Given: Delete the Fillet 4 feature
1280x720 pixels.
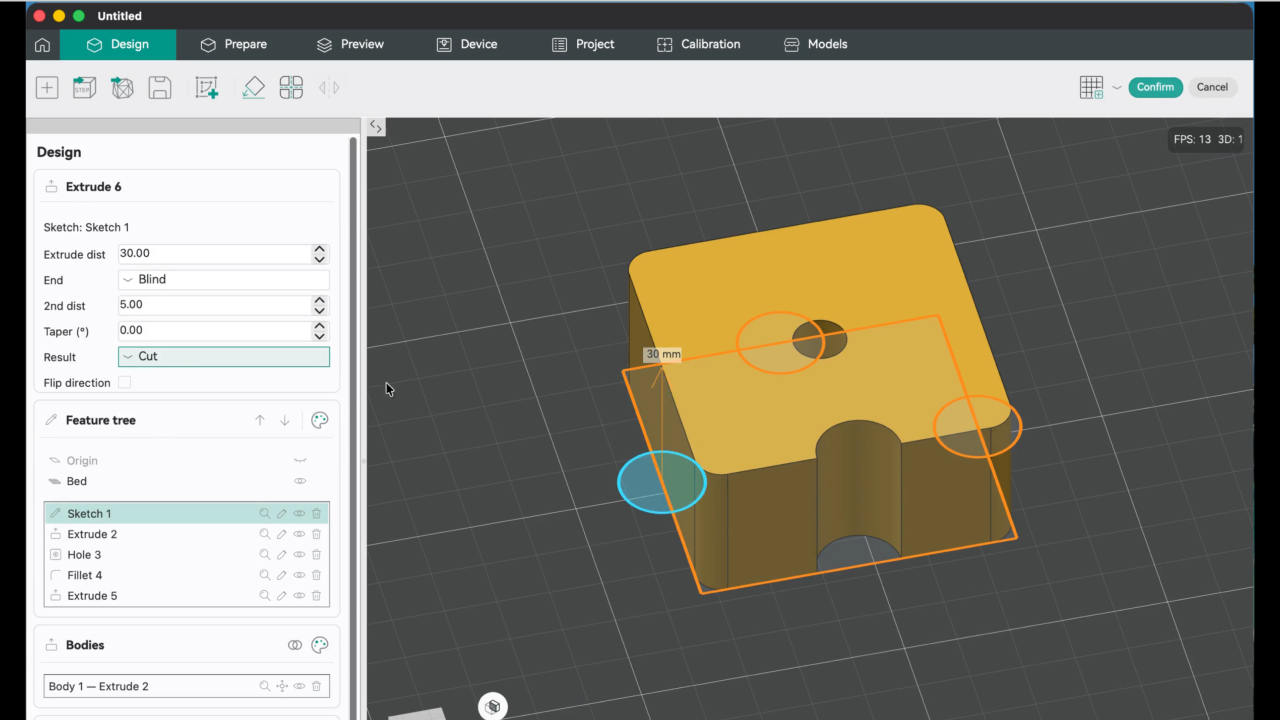Looking at the screenshot, I should (x=316, y=576).
